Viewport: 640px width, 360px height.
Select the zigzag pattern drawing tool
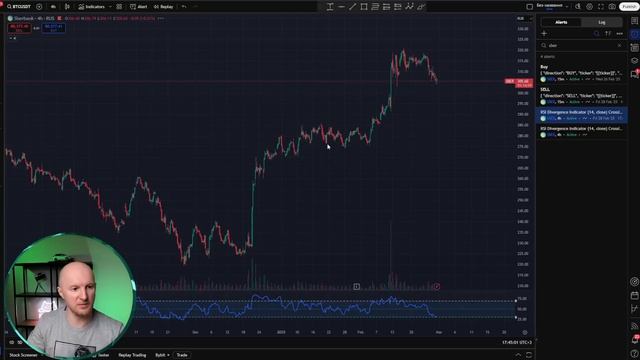409,7
